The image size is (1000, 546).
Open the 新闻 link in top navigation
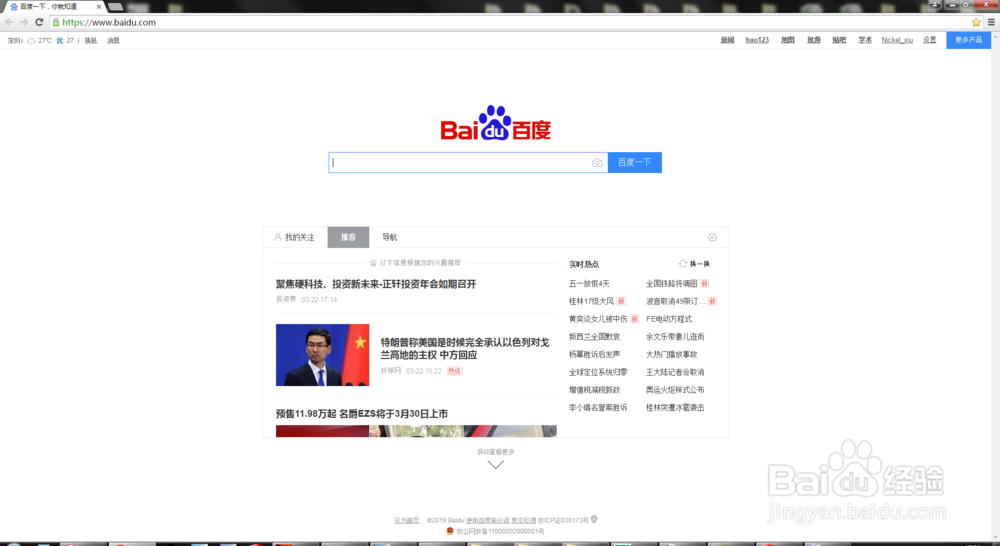tap(727, 40)
